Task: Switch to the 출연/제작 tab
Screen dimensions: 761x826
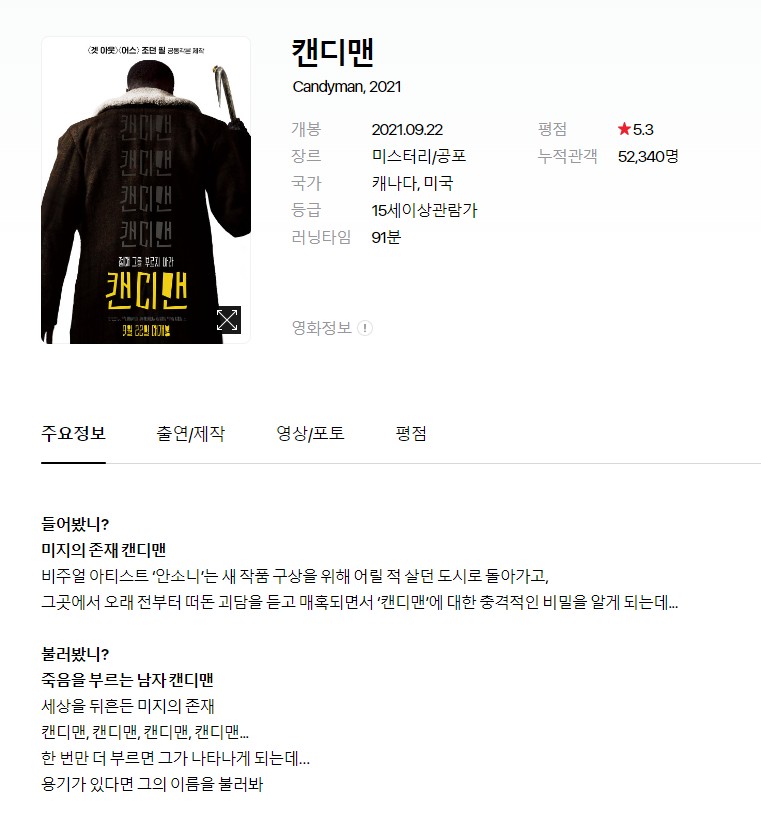Action: (x=190, y=434)
